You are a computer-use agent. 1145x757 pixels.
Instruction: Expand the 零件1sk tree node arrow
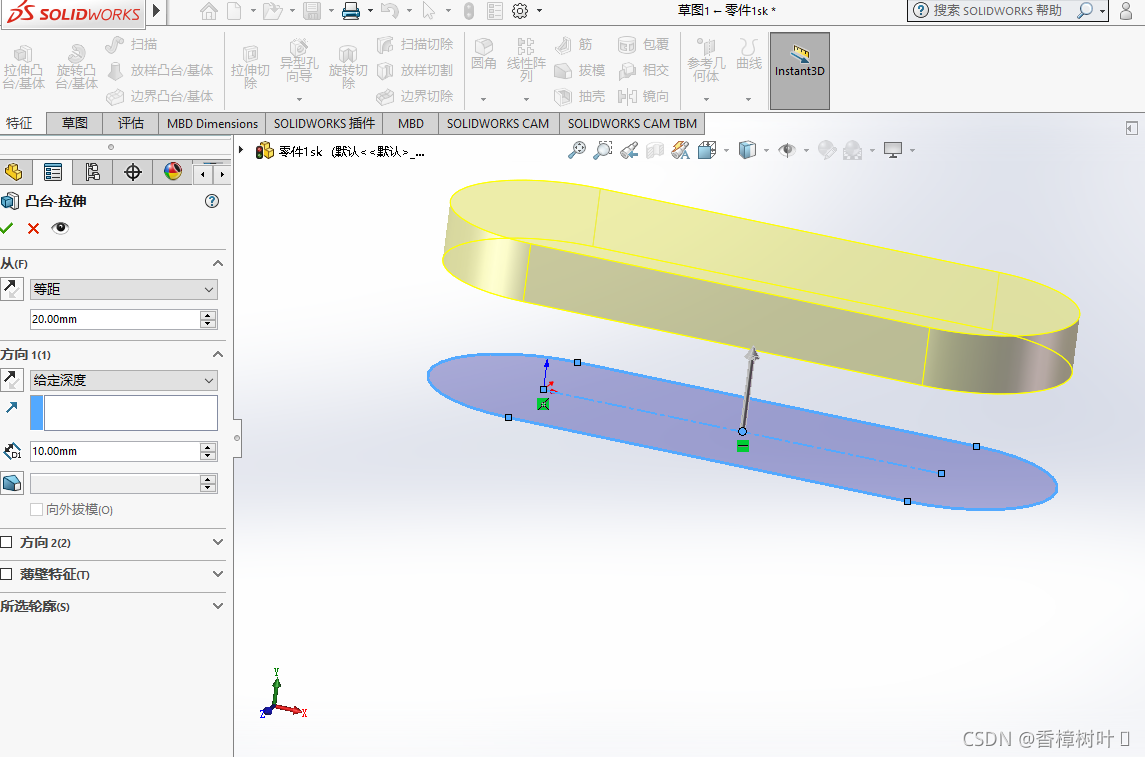tap(241, 150)
